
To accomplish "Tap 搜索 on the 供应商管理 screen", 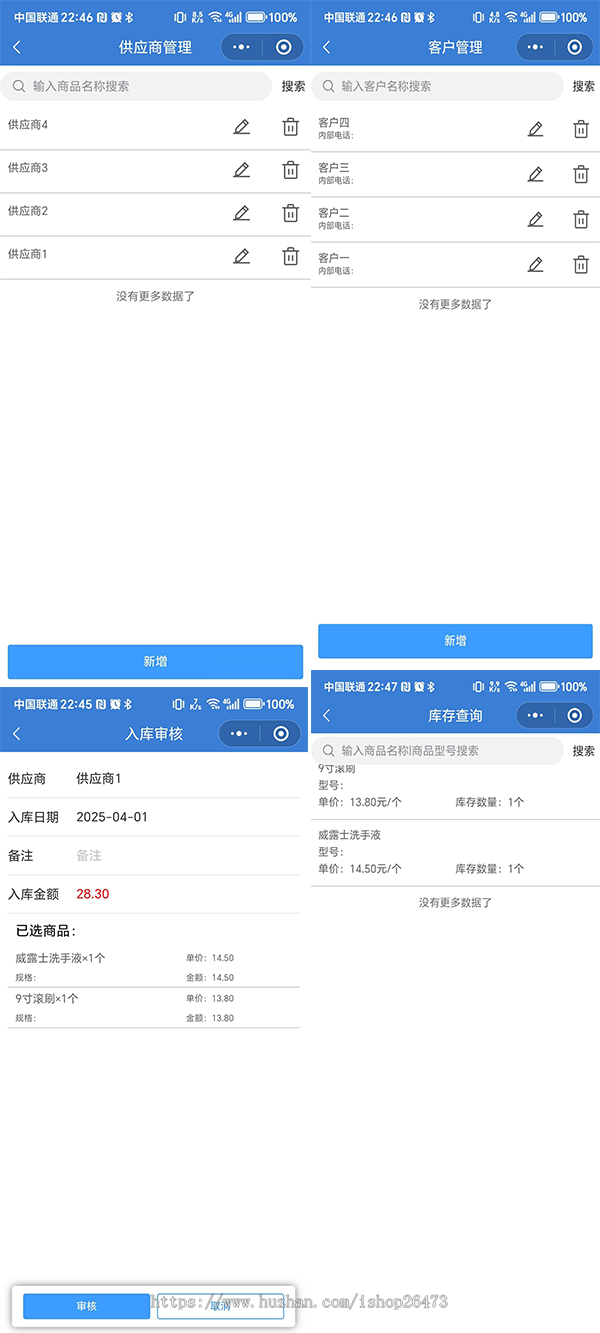I will pos(293,87).
